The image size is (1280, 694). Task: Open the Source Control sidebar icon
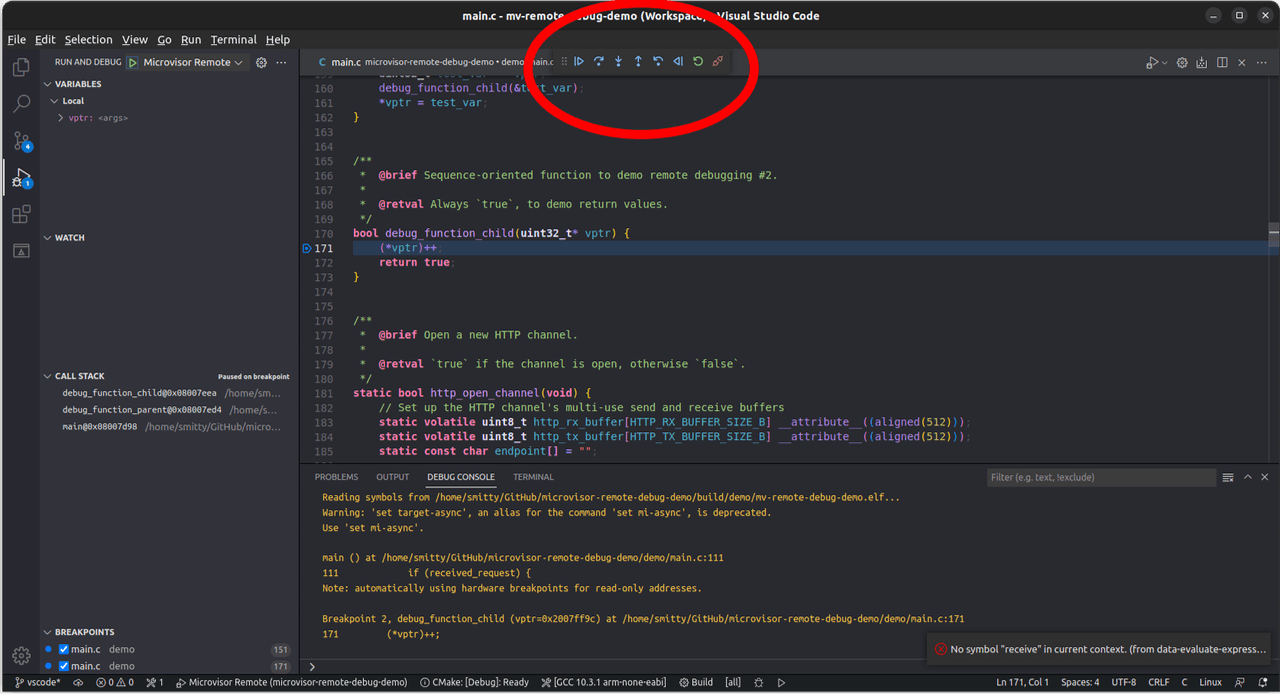[22, 142]
